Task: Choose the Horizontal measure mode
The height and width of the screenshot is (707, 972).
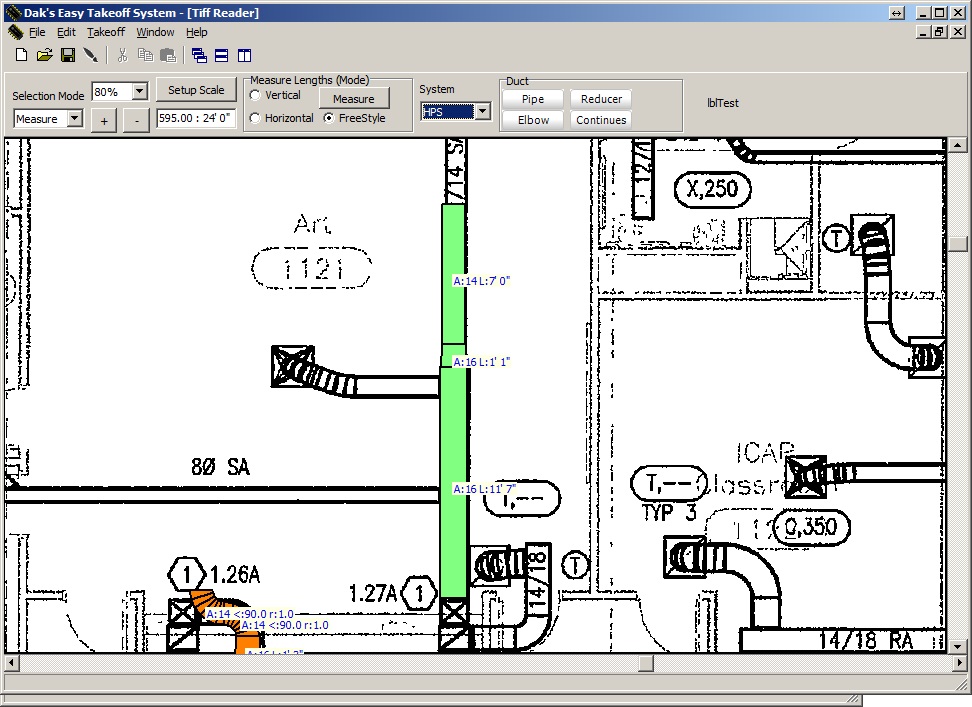Action: [256, 118]
